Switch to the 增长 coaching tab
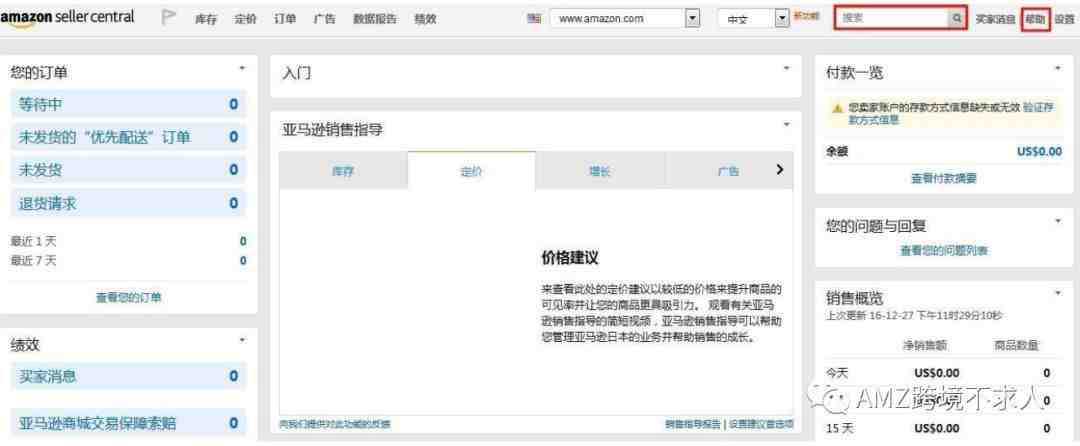The image size is (1080, 446). (x=600, y=171)
